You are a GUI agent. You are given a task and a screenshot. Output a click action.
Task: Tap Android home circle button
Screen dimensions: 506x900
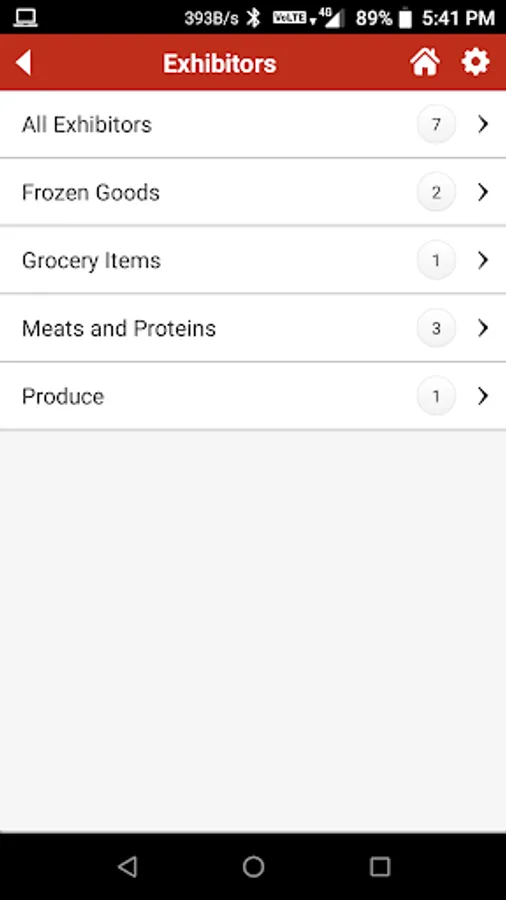pyautogui.click(x=253, y=866)
